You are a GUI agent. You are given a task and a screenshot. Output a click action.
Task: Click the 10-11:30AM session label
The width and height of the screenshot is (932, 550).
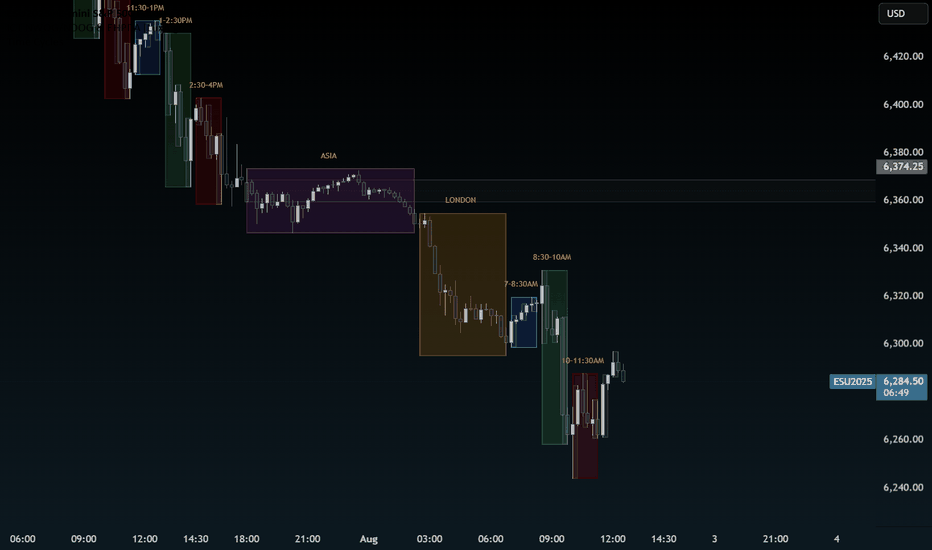click(x=583, y=361)
